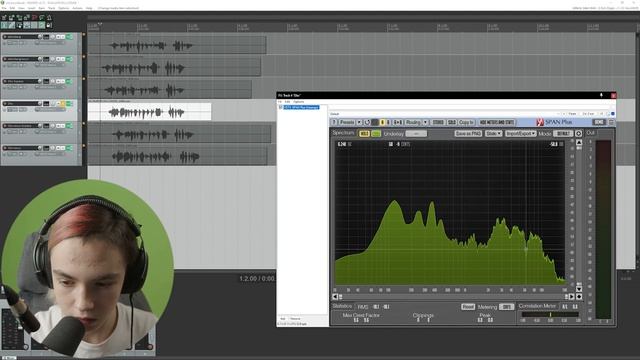Viewport: 640px width, 360px height.
Task: Open the Mode DEFAULT selector
Action: click(563, 133)
